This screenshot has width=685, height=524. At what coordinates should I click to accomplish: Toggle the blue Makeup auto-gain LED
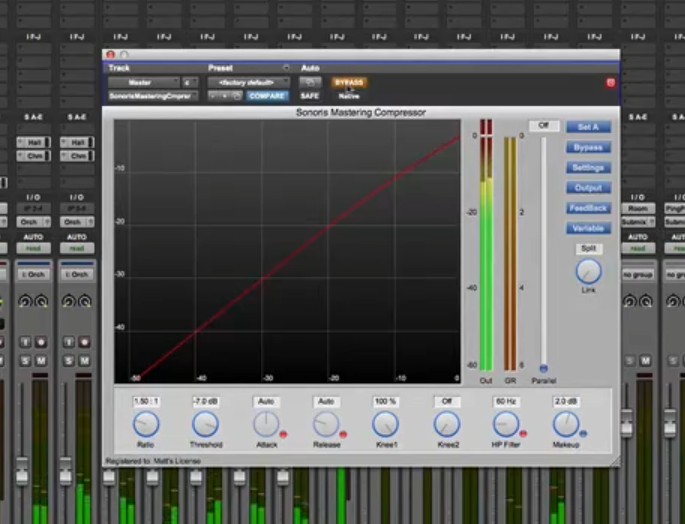pyautogui.click(x=583, y=434)
